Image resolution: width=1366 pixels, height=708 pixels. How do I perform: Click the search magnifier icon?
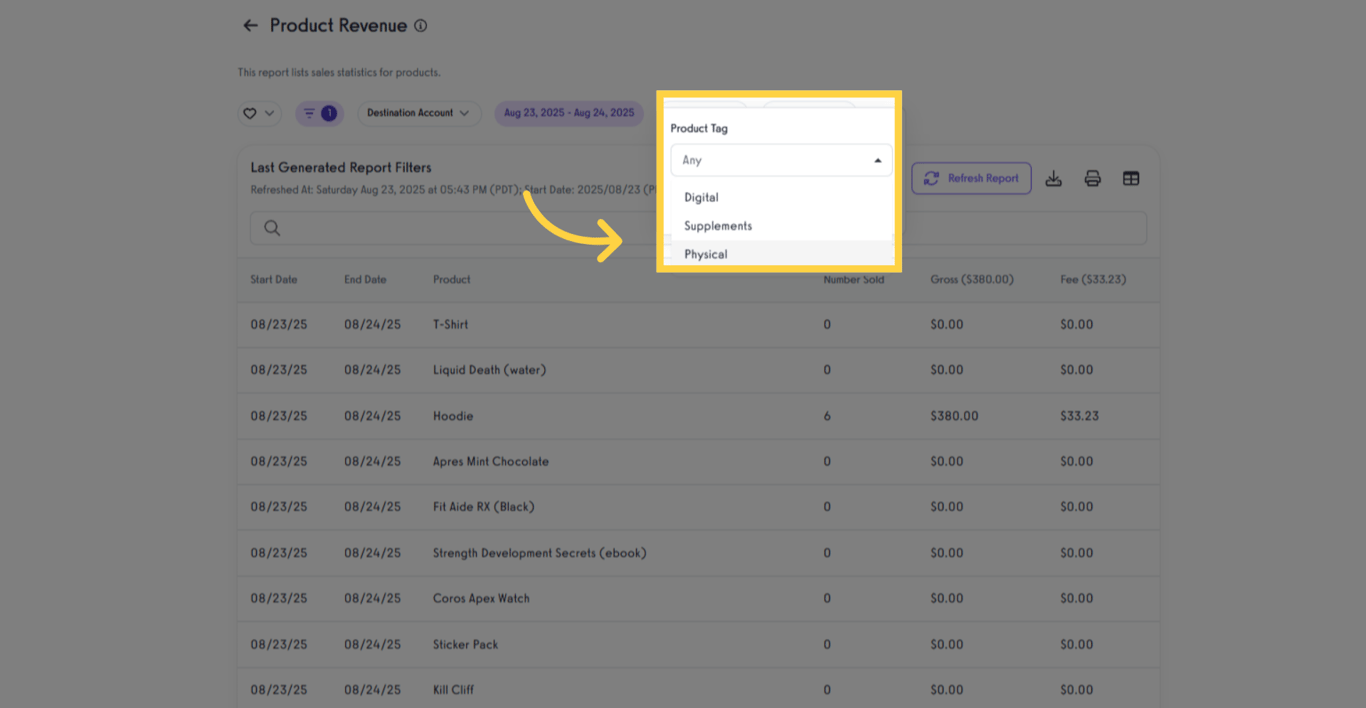(271, 228)
